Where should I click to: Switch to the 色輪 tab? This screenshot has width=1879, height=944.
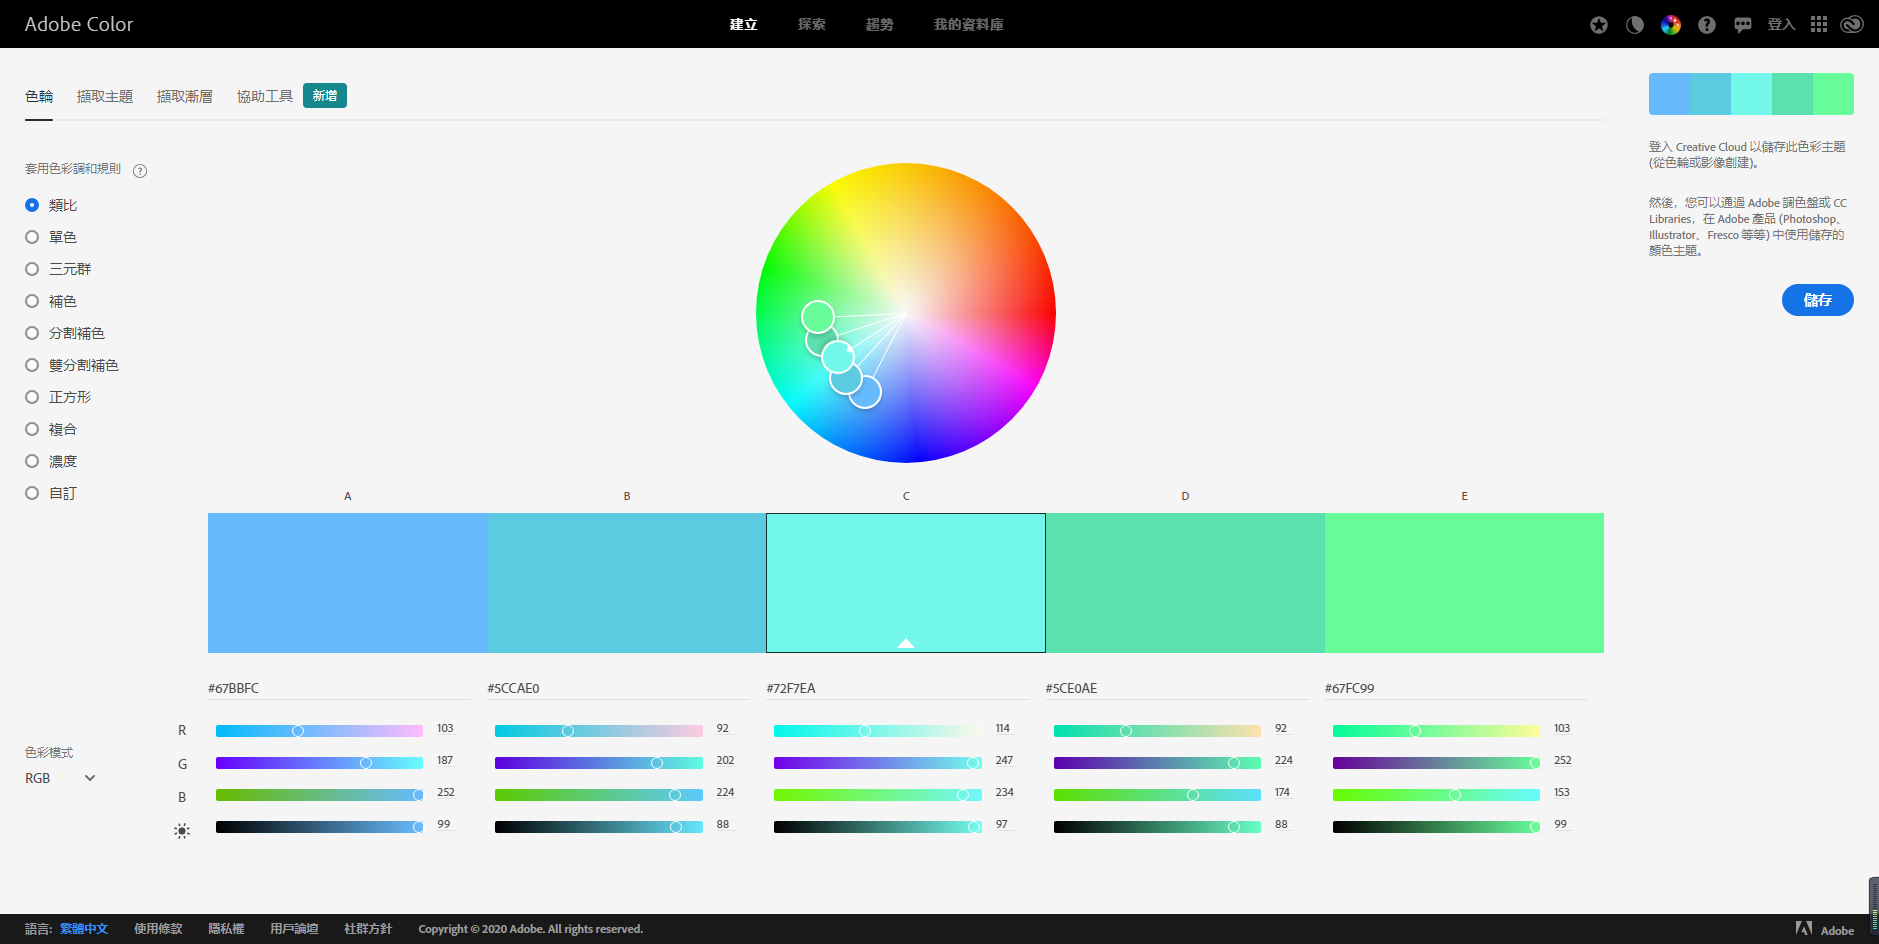(39, 96)
